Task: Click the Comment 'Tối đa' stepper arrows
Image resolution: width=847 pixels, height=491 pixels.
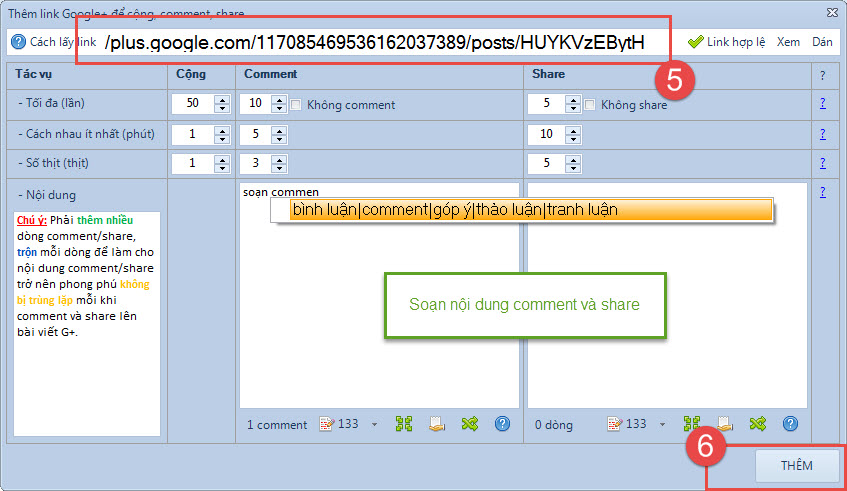Action: 279,104
